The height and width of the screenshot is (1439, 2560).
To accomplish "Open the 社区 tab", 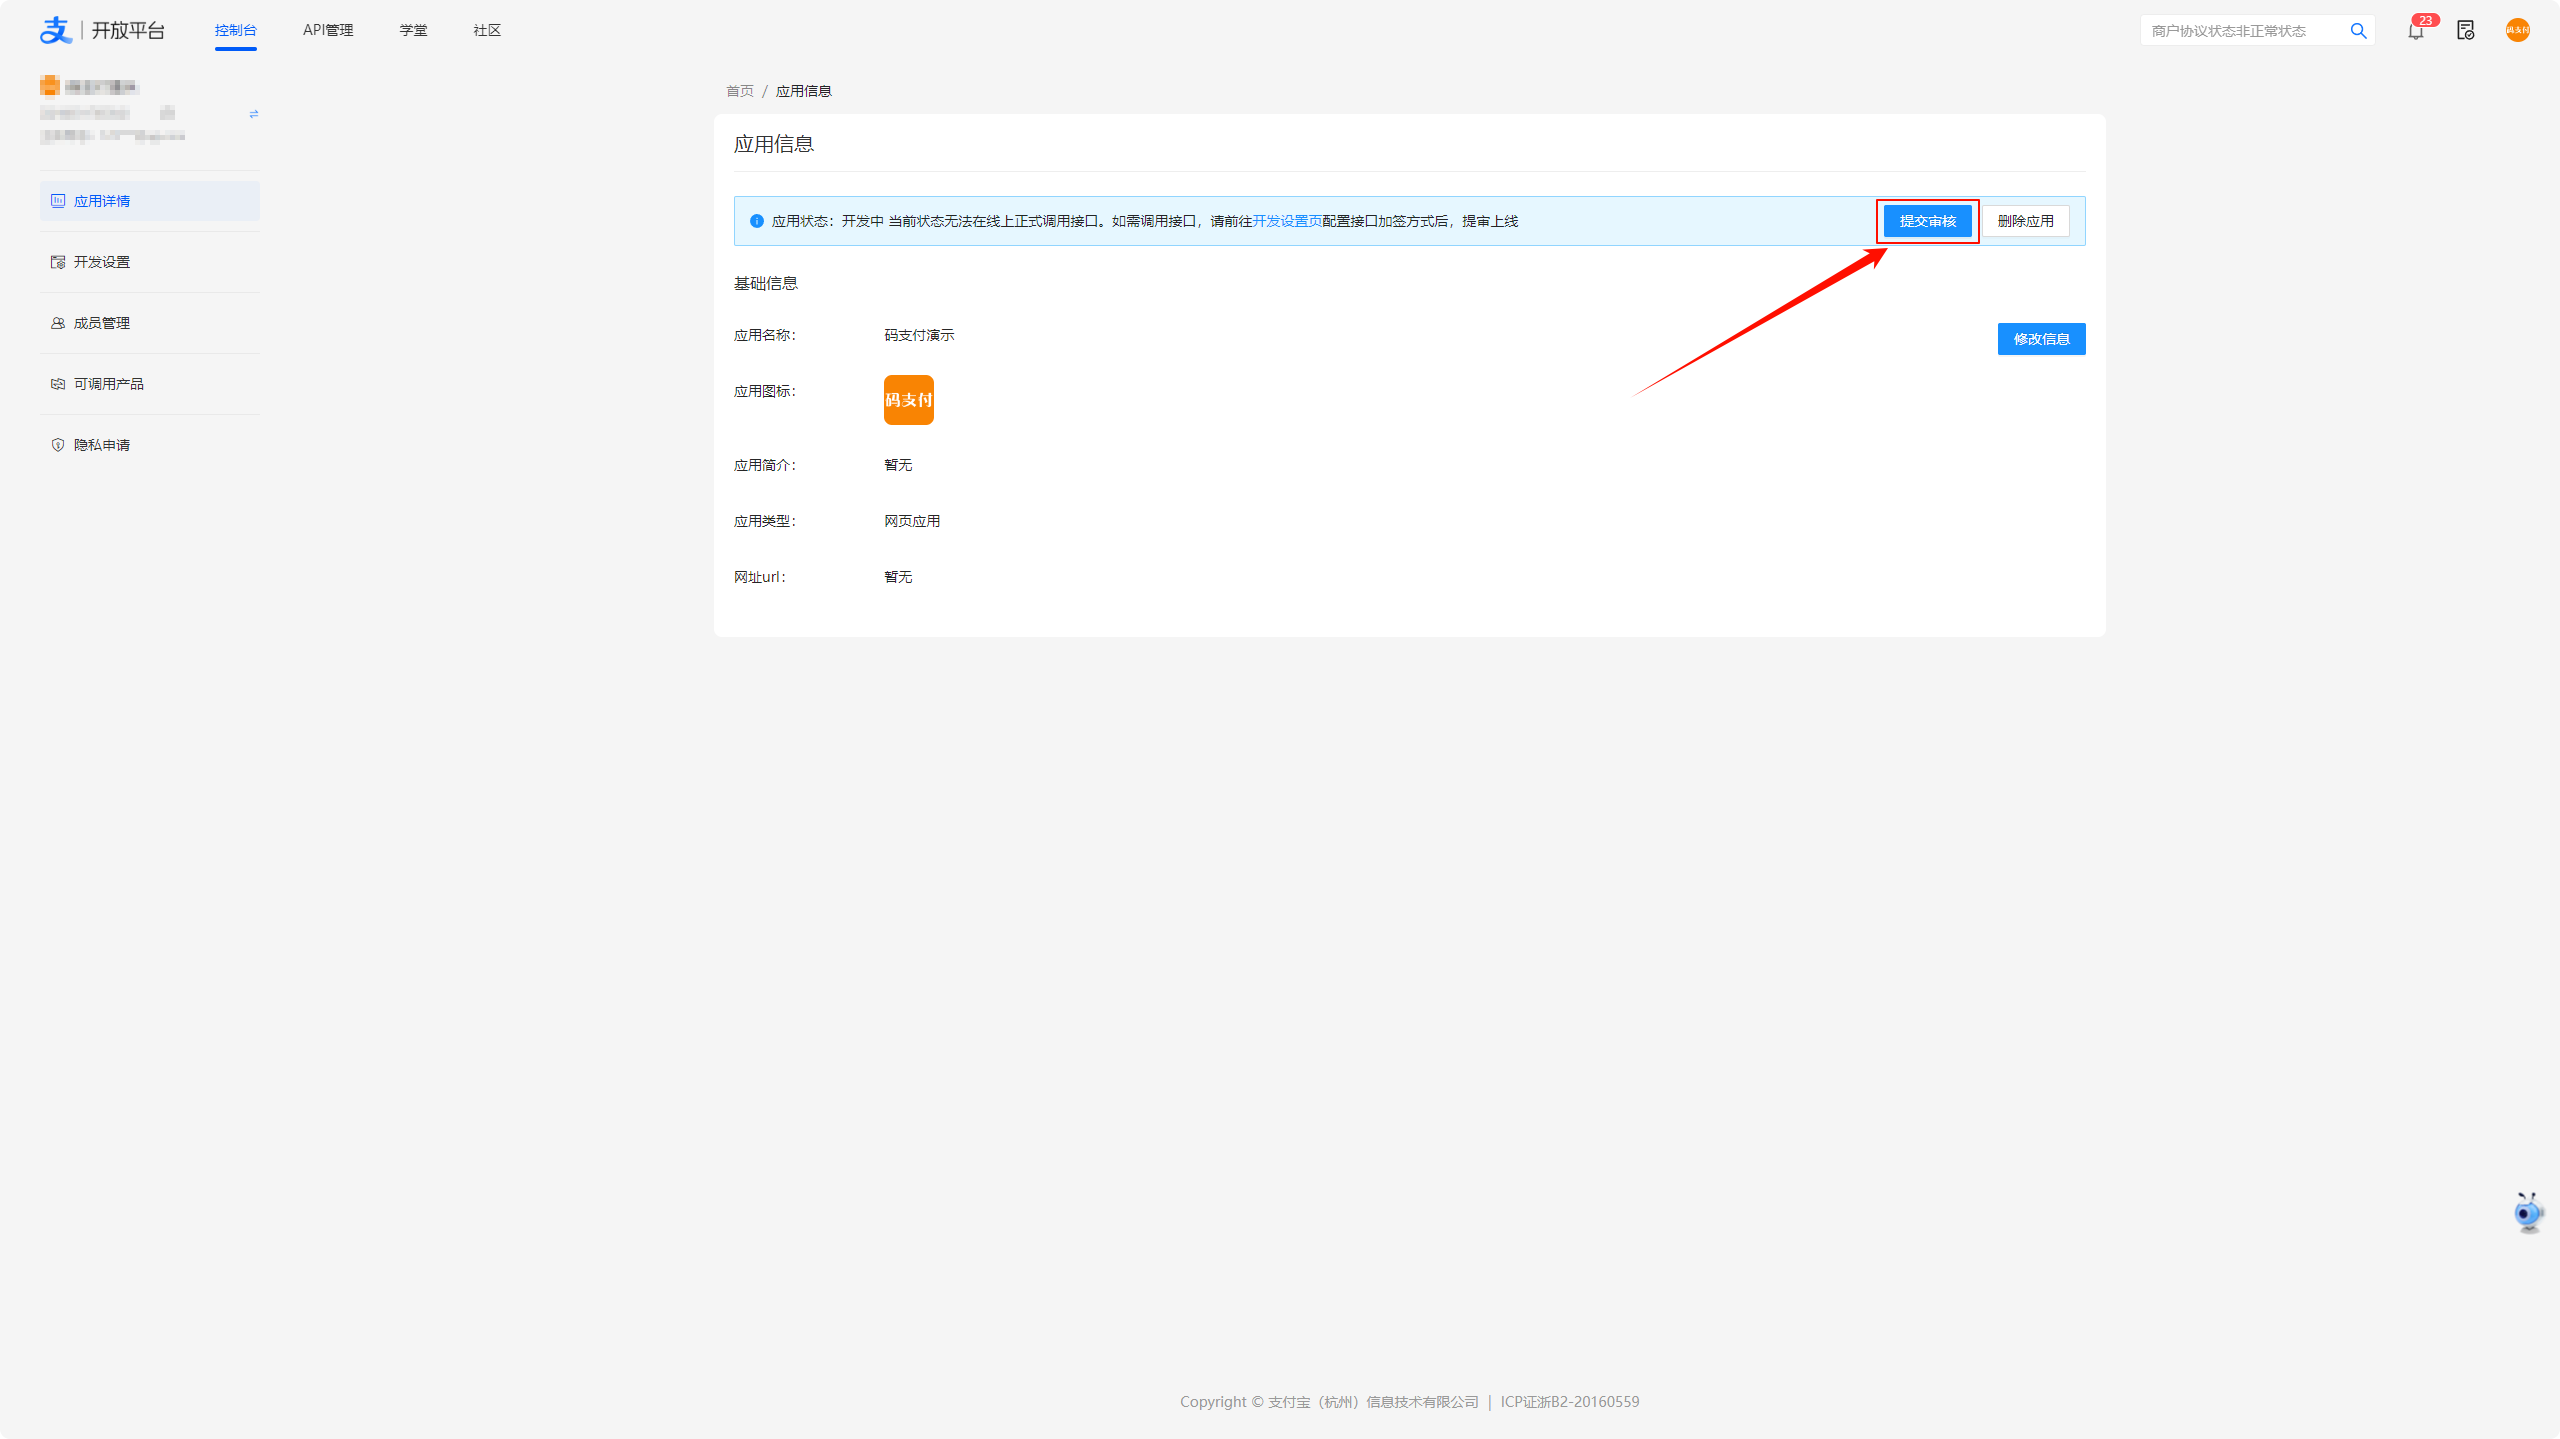I will [x=487, y=30].
